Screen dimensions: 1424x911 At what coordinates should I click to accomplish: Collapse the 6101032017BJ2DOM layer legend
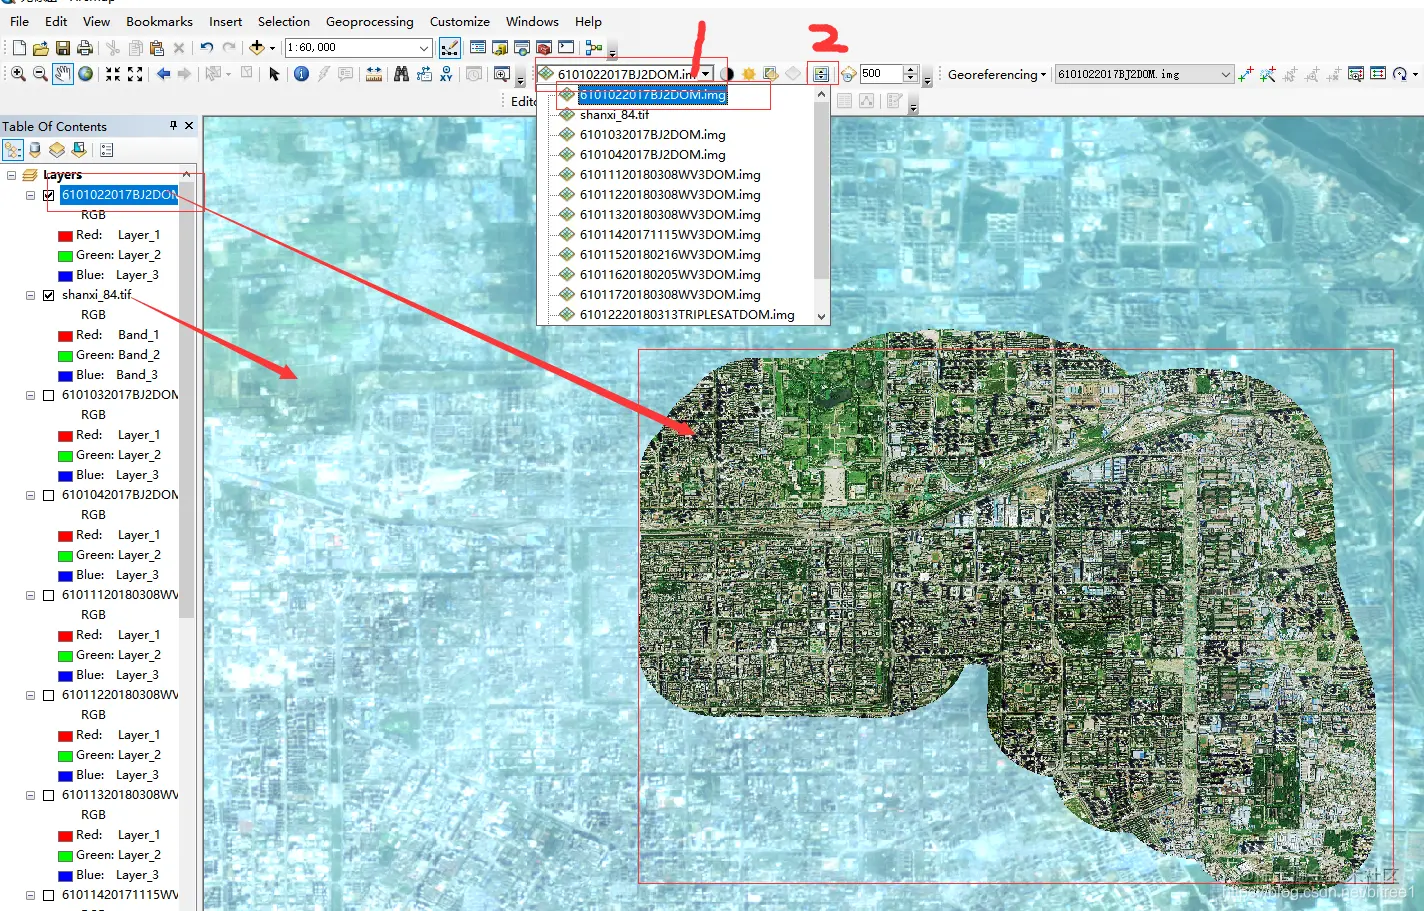pos(30,395)
